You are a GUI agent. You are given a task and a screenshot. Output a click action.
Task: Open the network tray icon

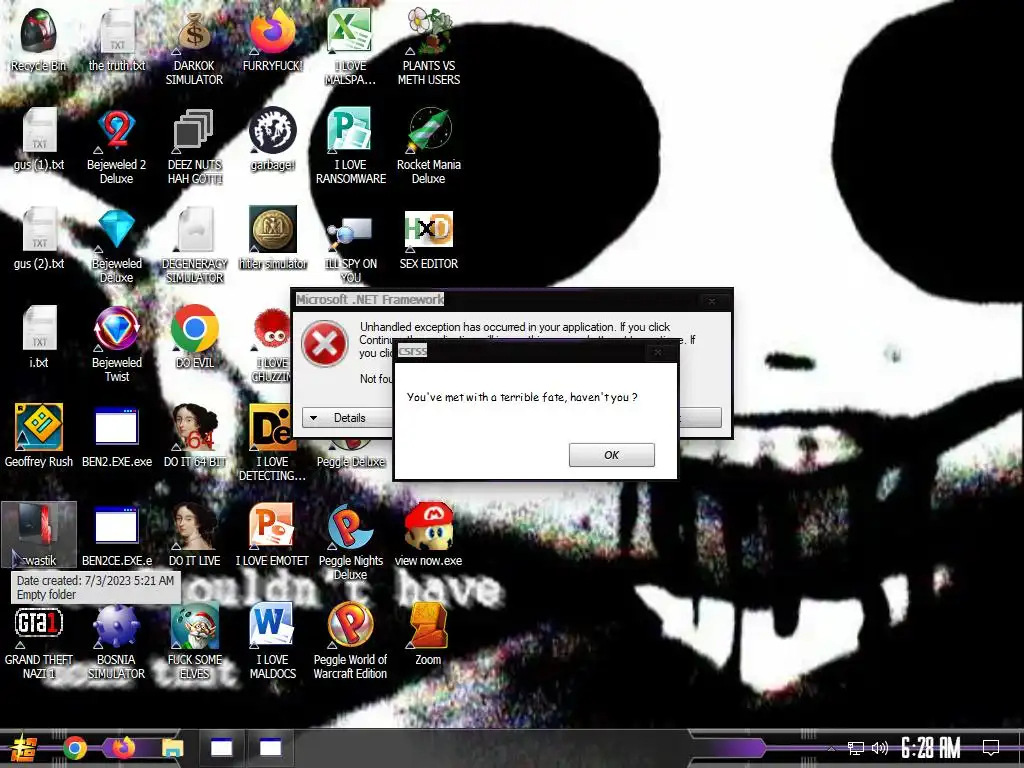856,748
